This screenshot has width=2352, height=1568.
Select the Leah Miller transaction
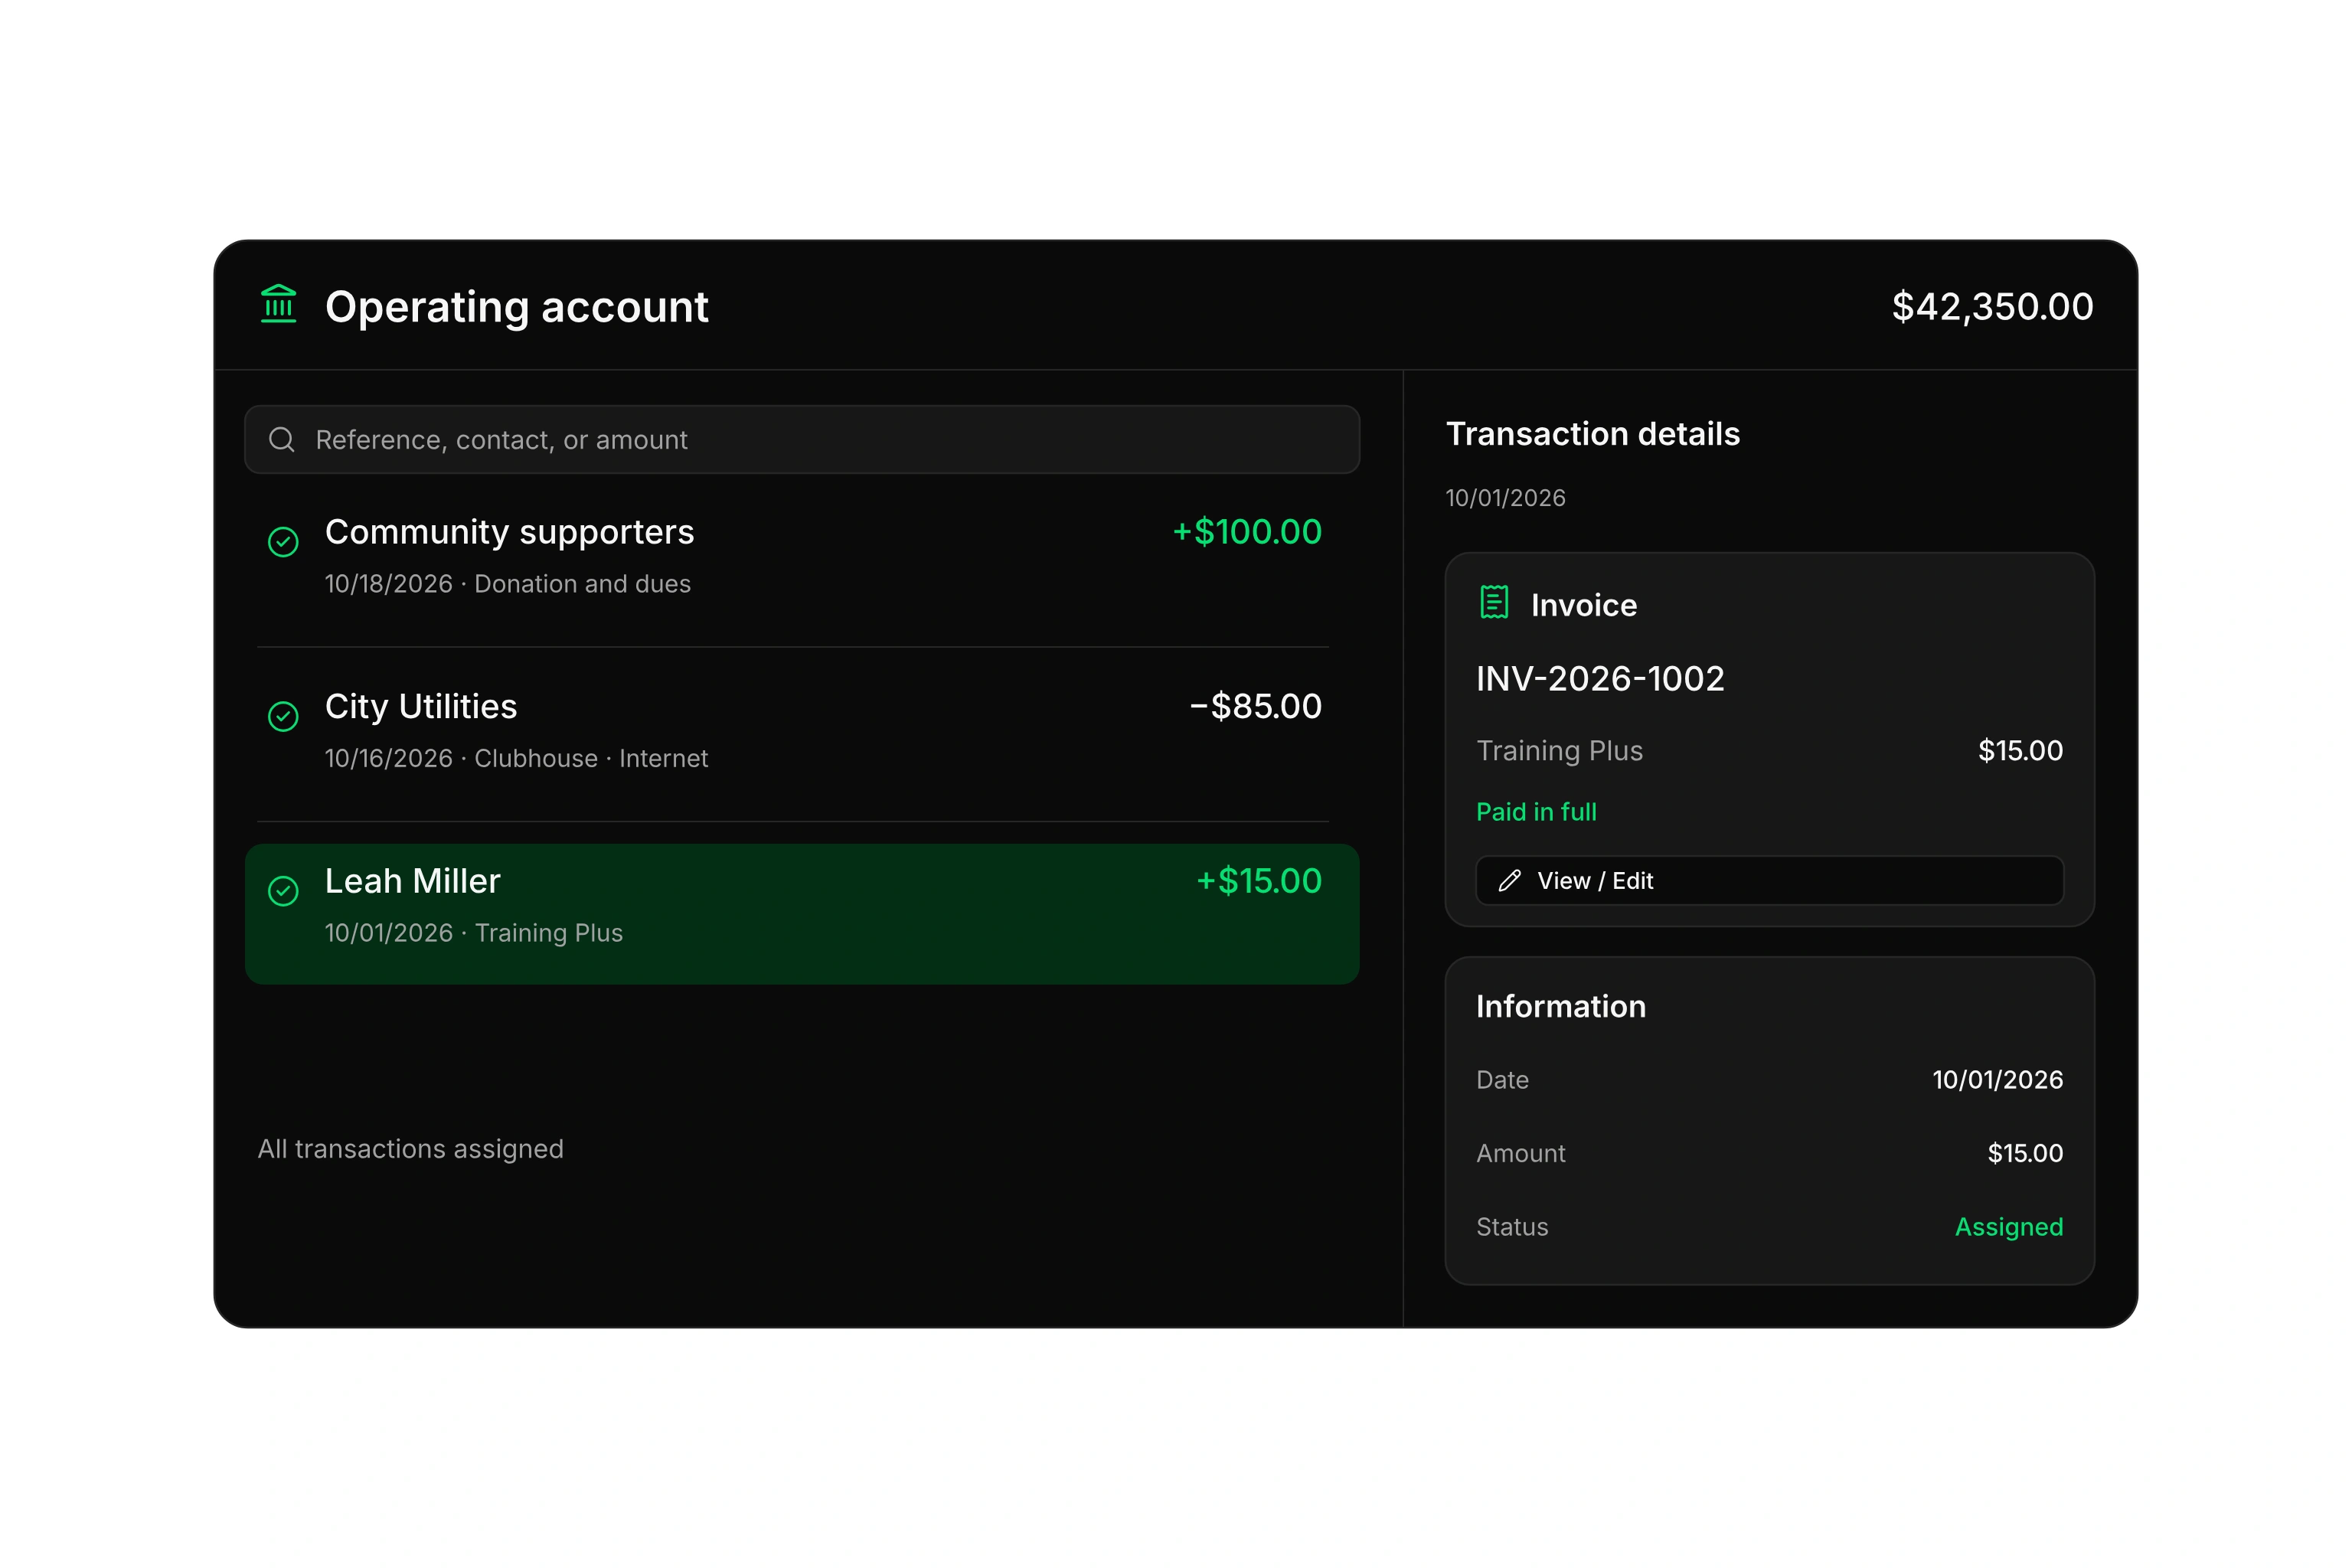(802, 914)
